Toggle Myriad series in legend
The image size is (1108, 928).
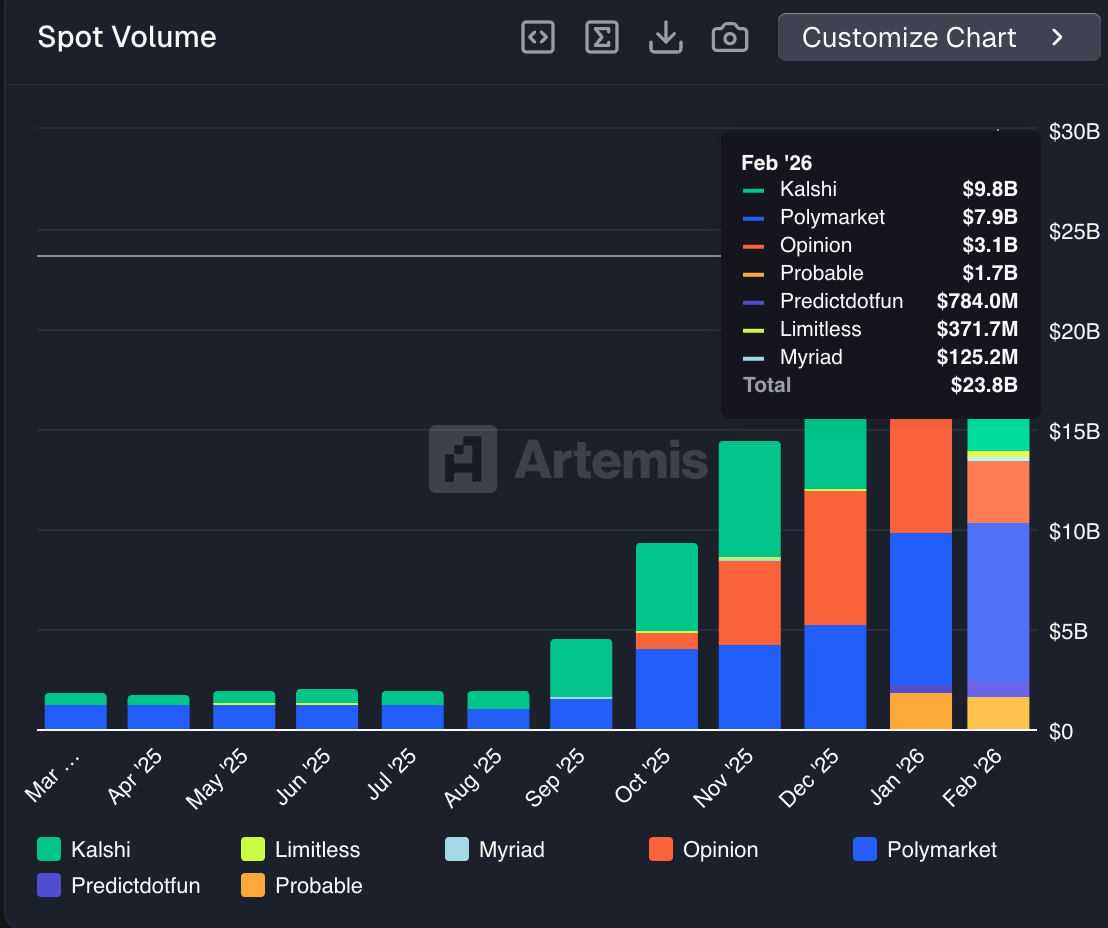(x=511, y=850)
